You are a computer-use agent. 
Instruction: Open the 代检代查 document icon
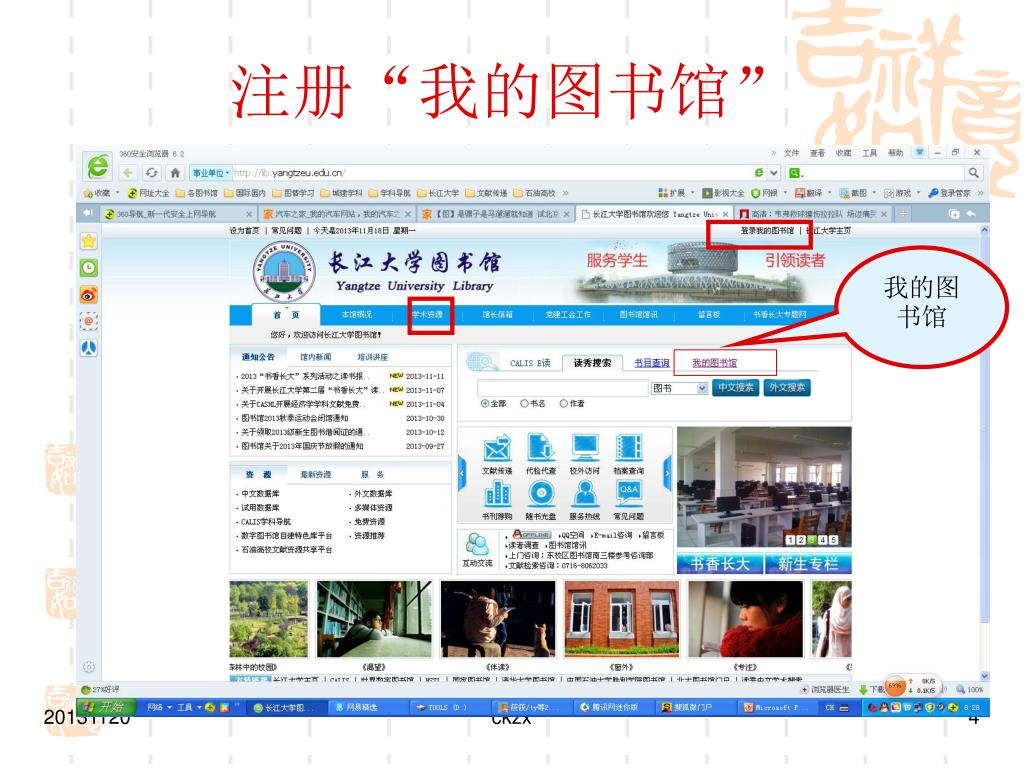click(541, 448)
